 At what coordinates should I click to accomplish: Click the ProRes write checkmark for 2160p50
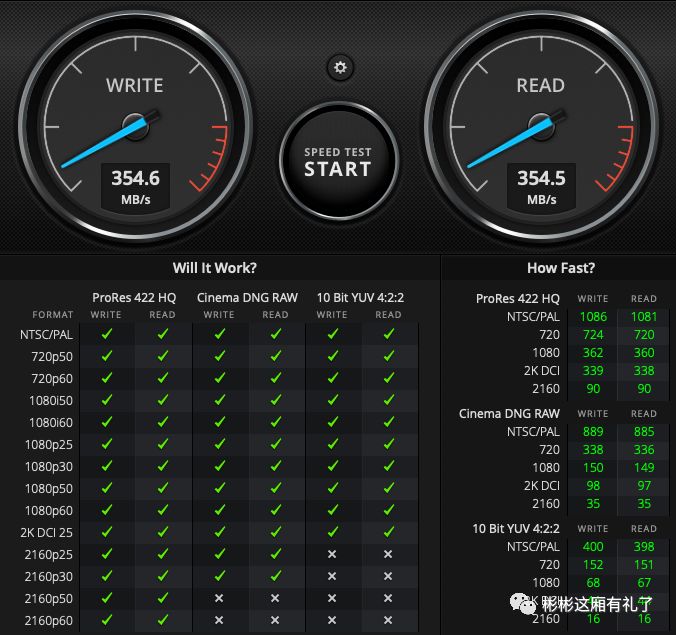(106, 597)
